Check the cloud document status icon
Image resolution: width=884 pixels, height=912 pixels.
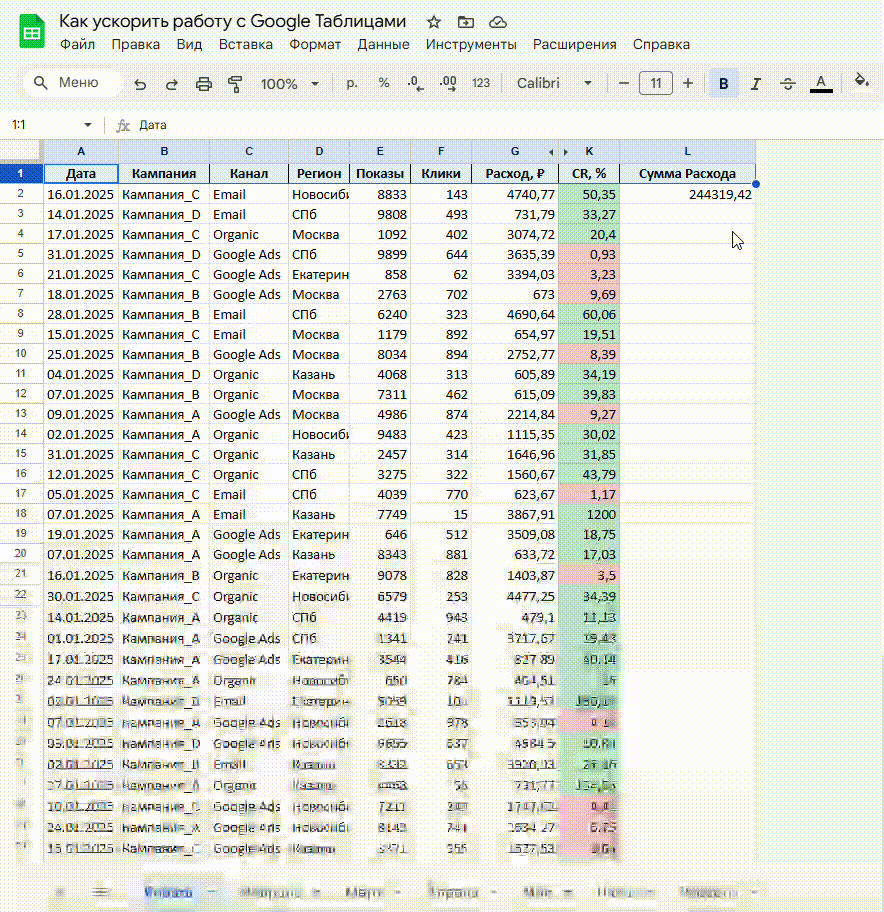point(498,22)
